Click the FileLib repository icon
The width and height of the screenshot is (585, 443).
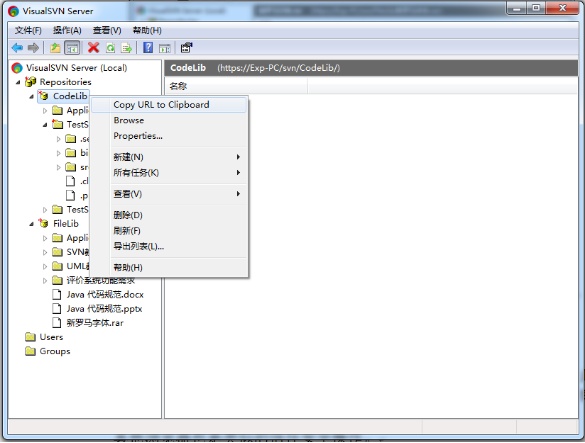[x=44, y=224]
